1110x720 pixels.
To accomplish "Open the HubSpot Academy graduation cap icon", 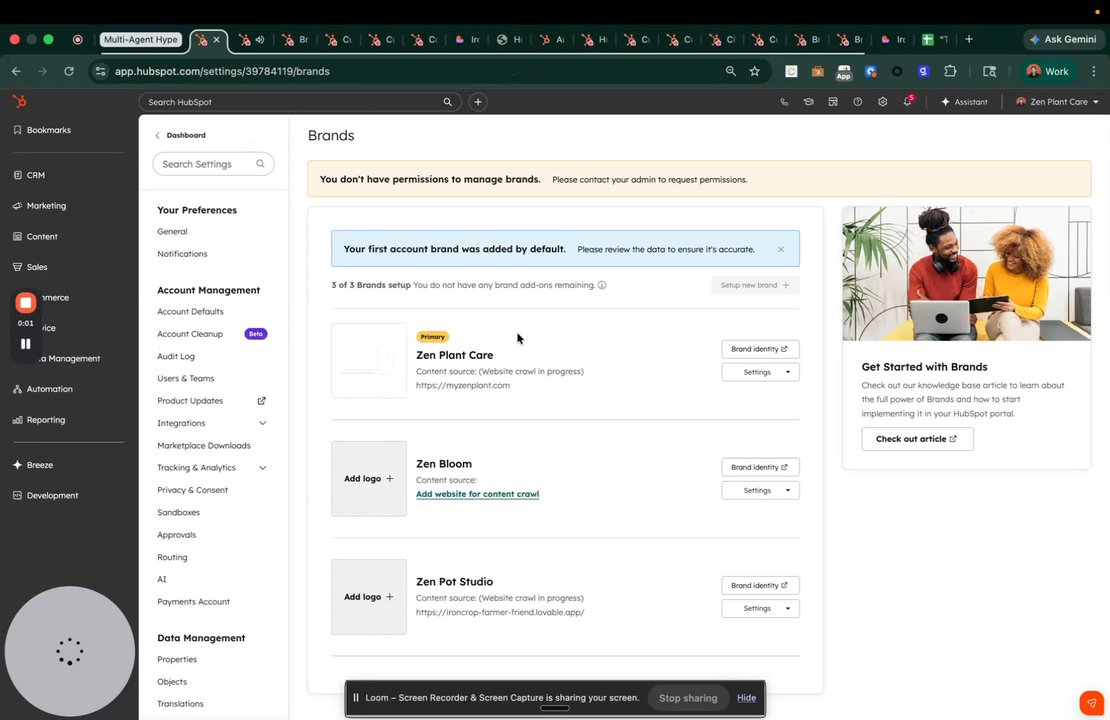I will click(x=808, y=102).
